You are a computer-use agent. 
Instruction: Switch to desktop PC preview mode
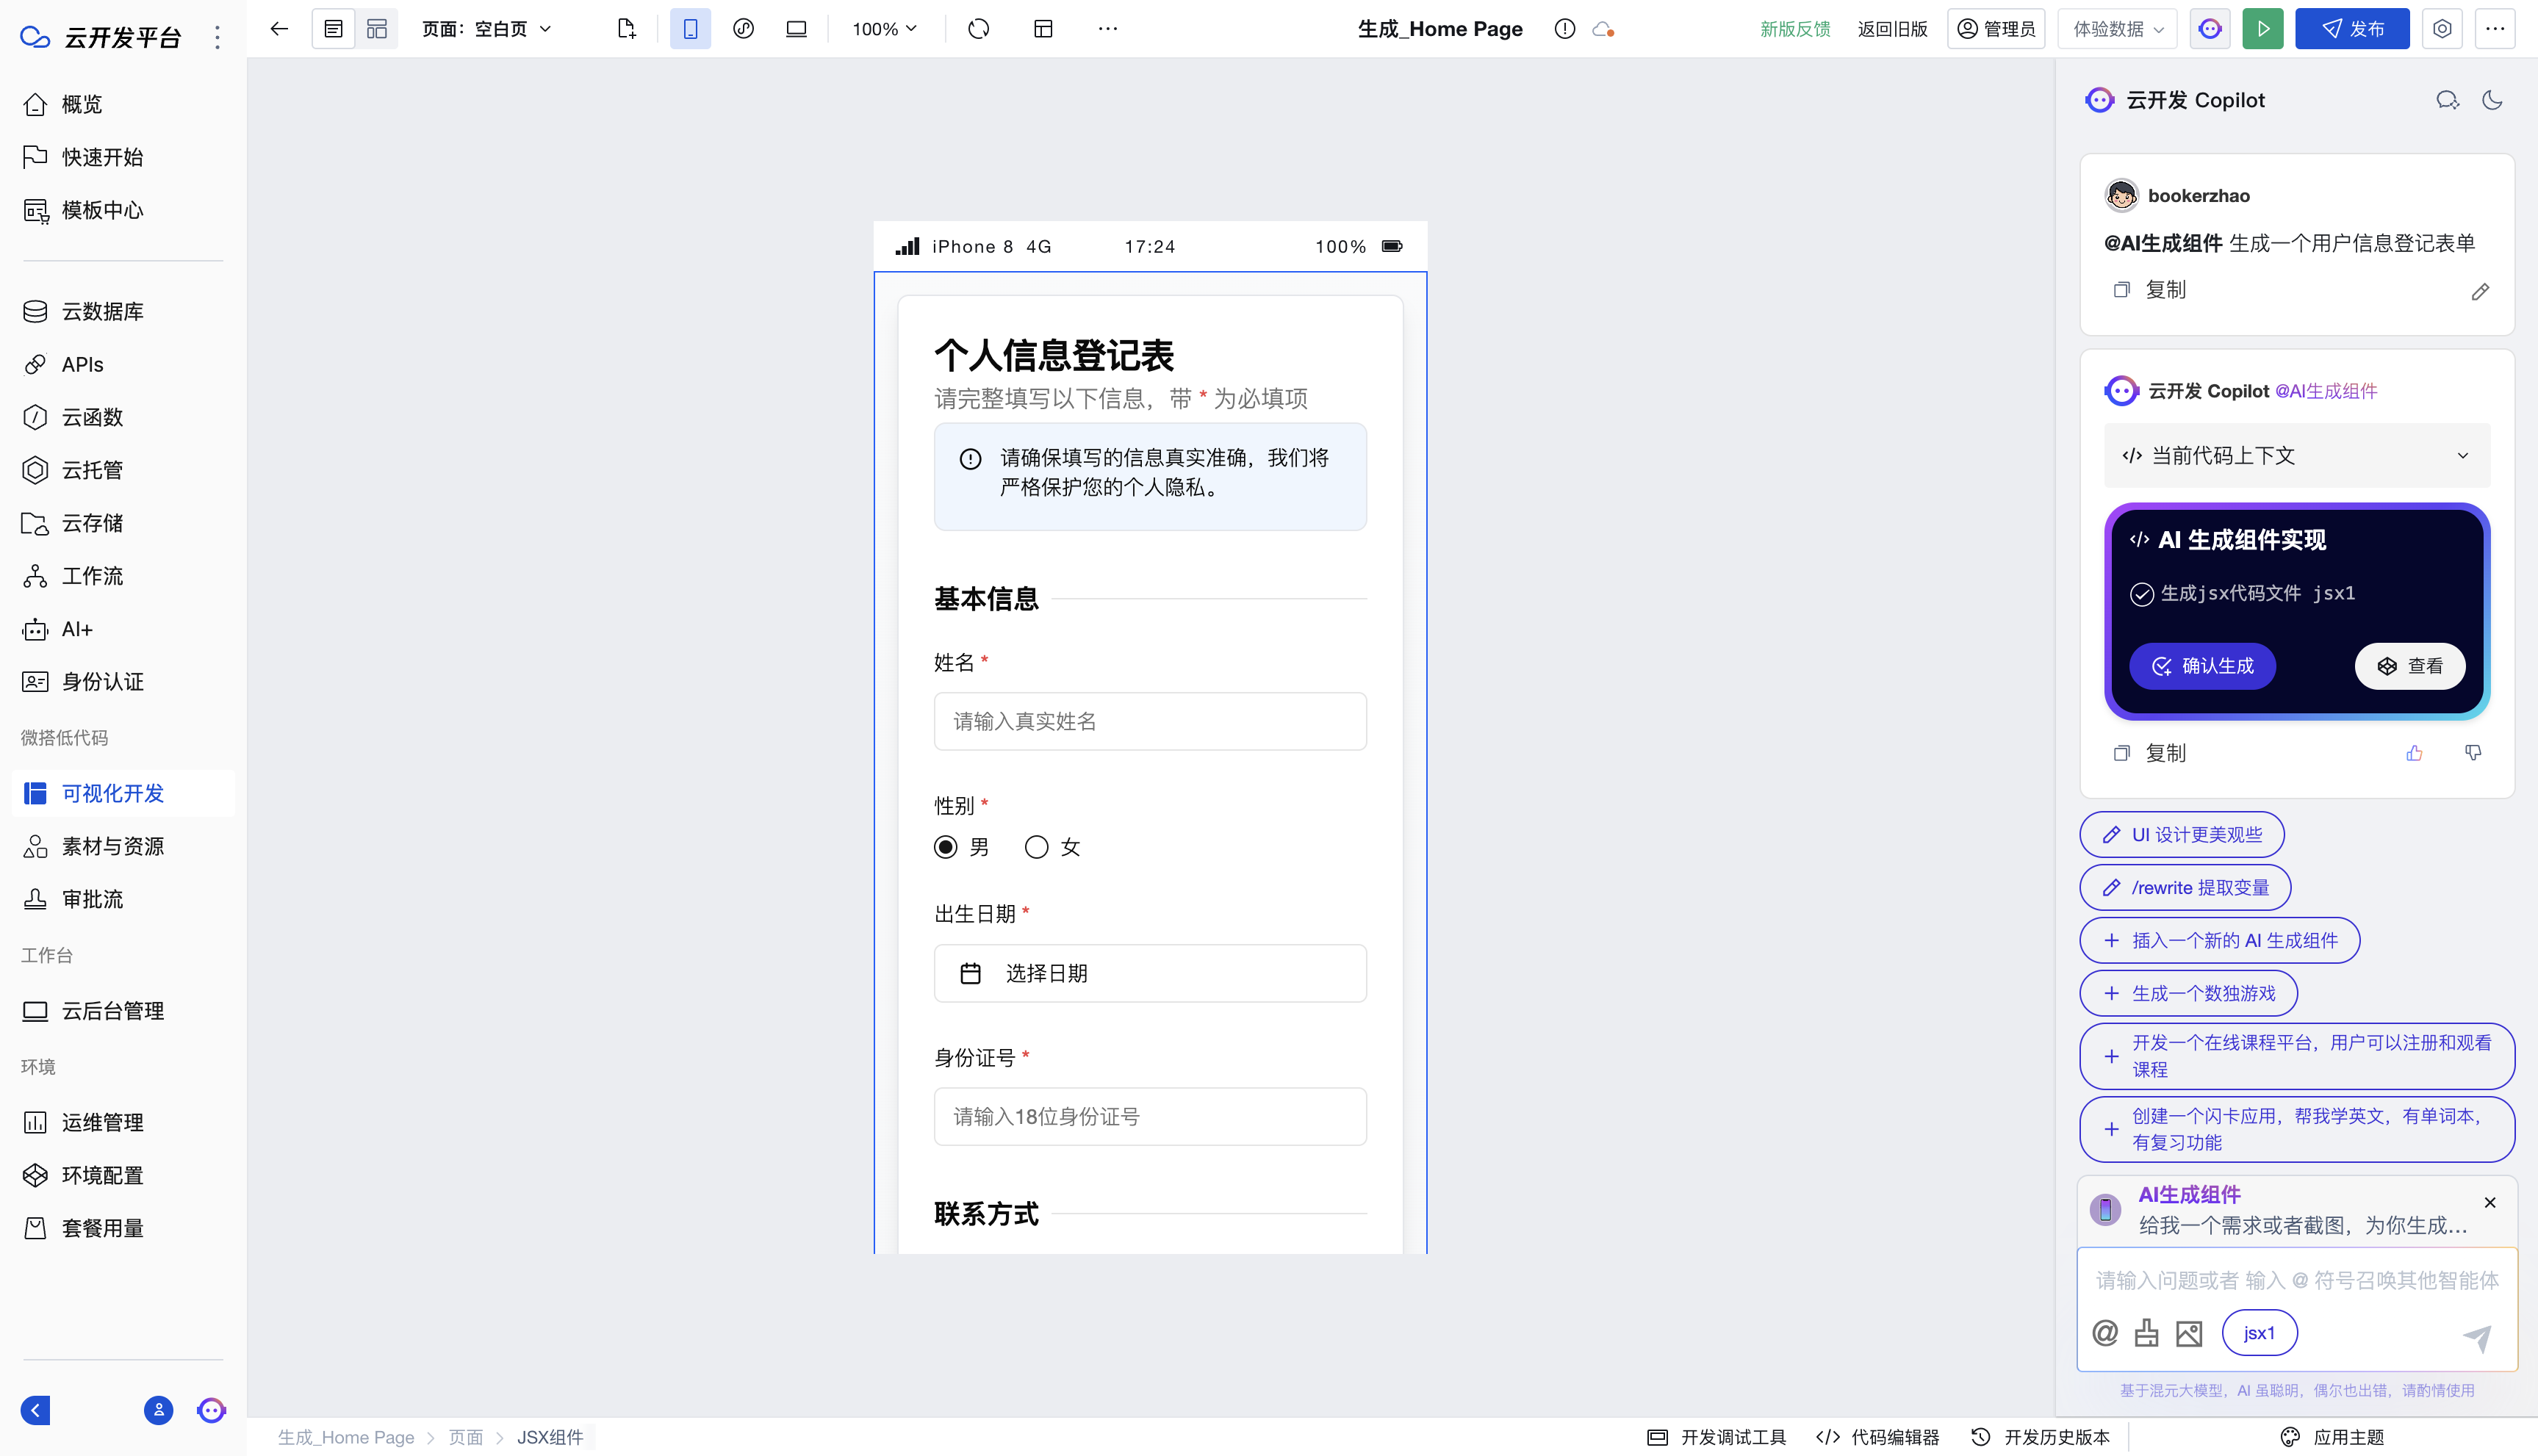[x=796, y=29]
